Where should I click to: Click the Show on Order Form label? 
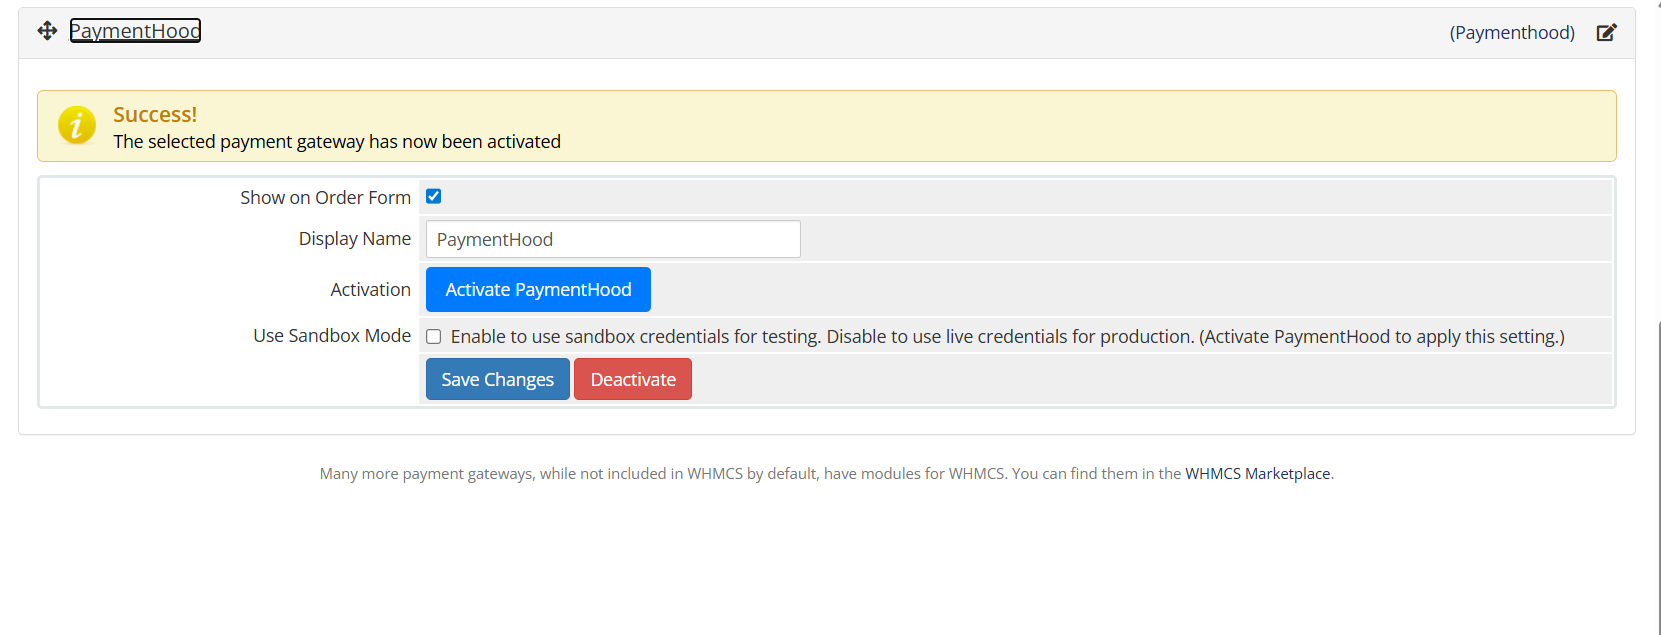[325, 198]
